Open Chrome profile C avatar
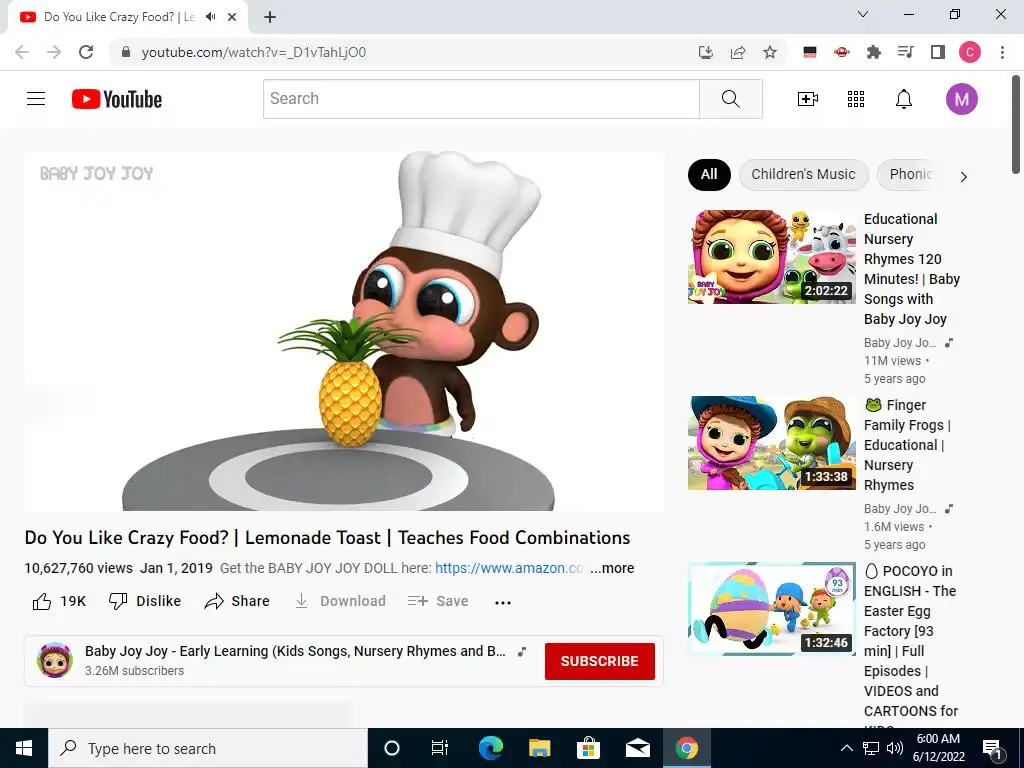The width and height of the screenshot is (1024, 768). click(970, 52)
